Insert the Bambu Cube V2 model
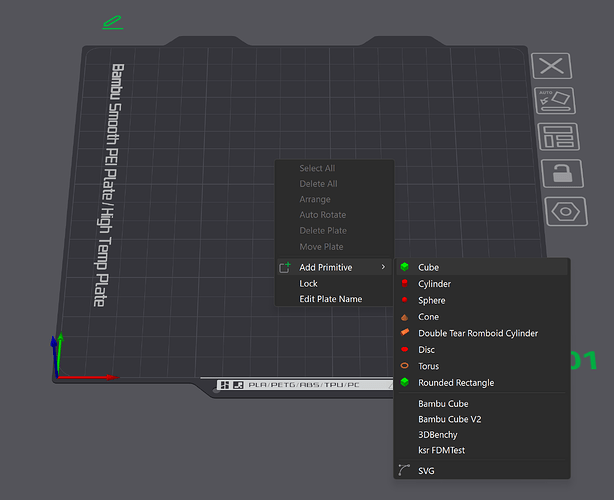This screenshot has height=500, width=614. tap(482, 419)
